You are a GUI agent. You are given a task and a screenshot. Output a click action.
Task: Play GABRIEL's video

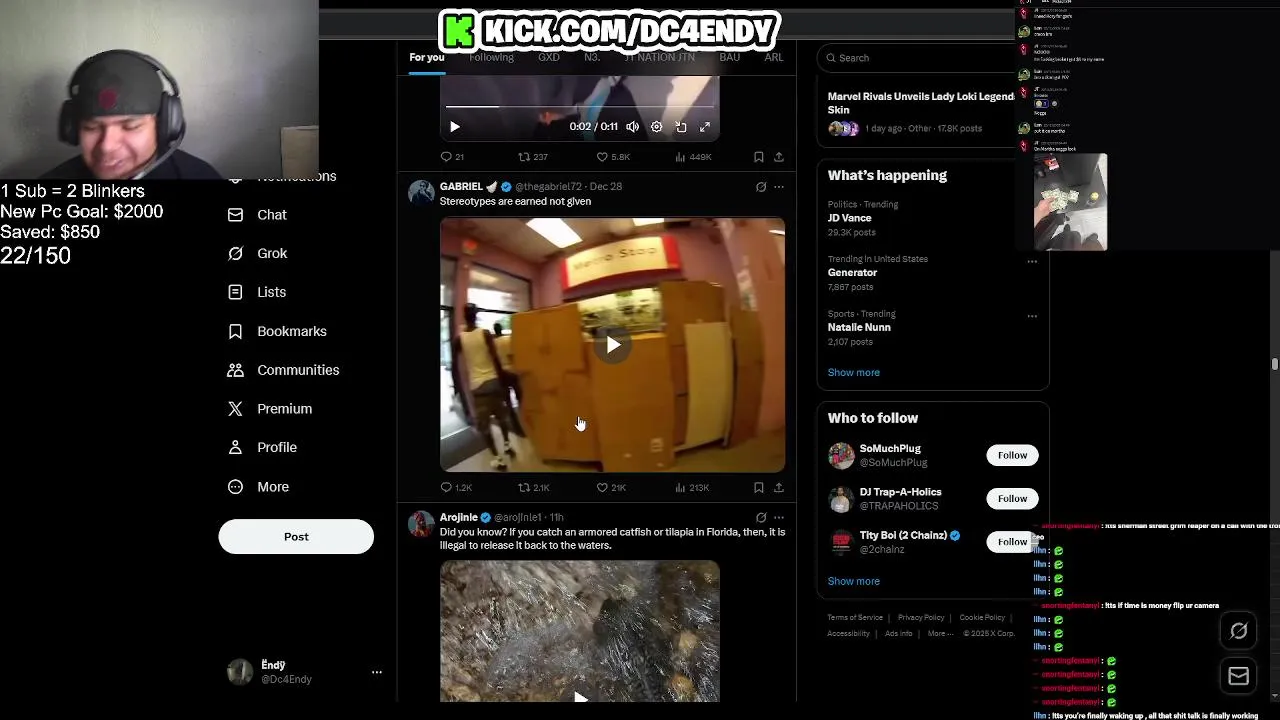point(613,345)
